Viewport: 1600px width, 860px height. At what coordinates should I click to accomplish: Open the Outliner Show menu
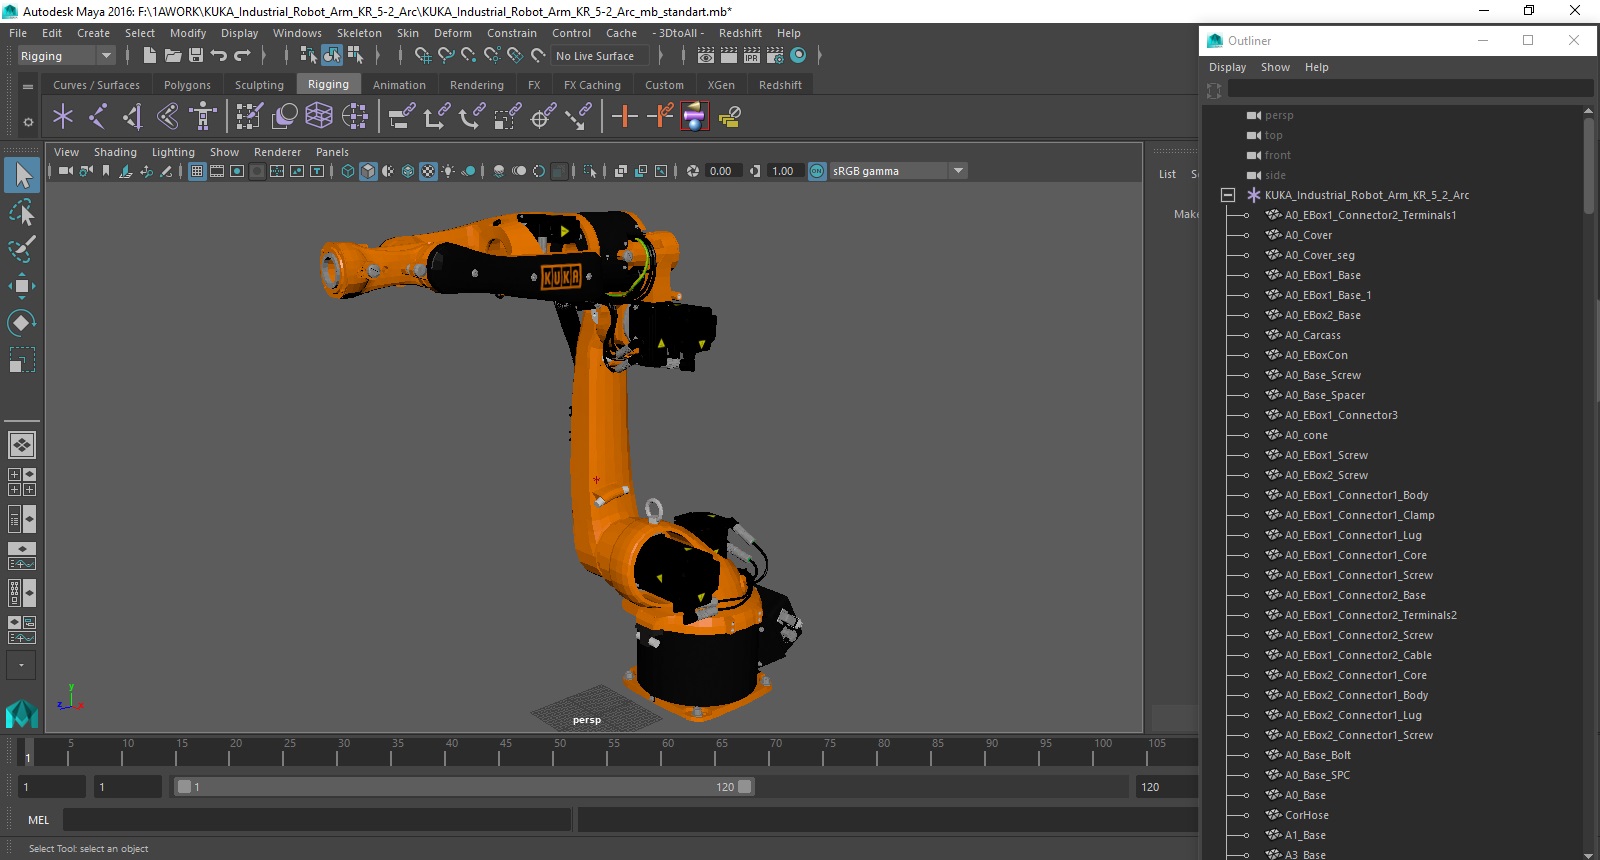[1275, 67]
